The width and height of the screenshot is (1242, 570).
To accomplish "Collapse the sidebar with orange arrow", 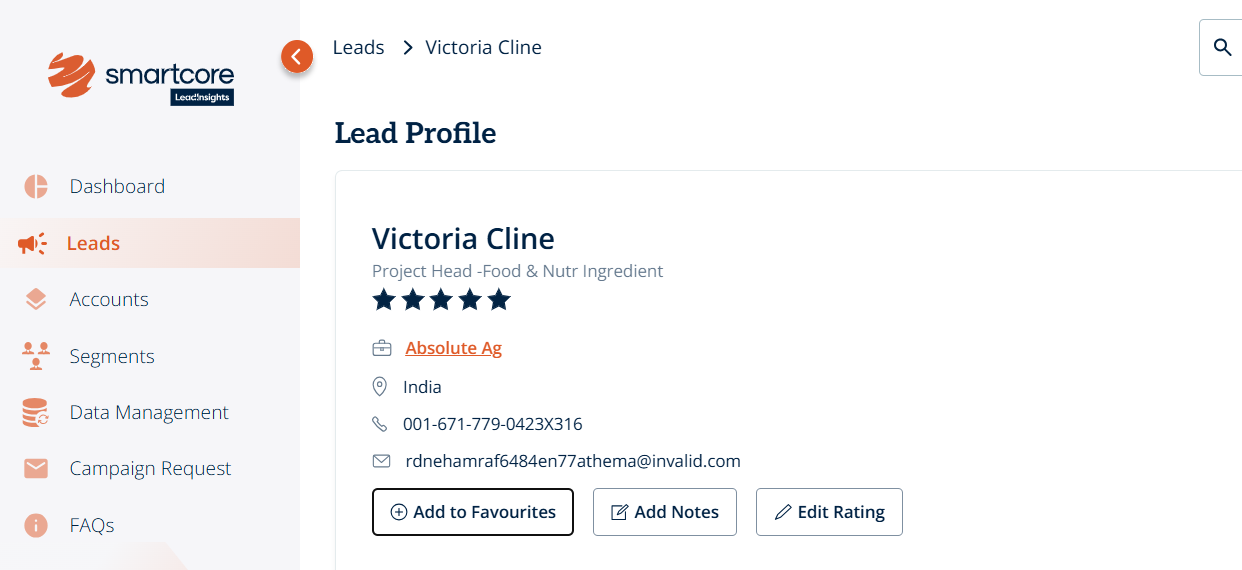I will click(296, 57).
